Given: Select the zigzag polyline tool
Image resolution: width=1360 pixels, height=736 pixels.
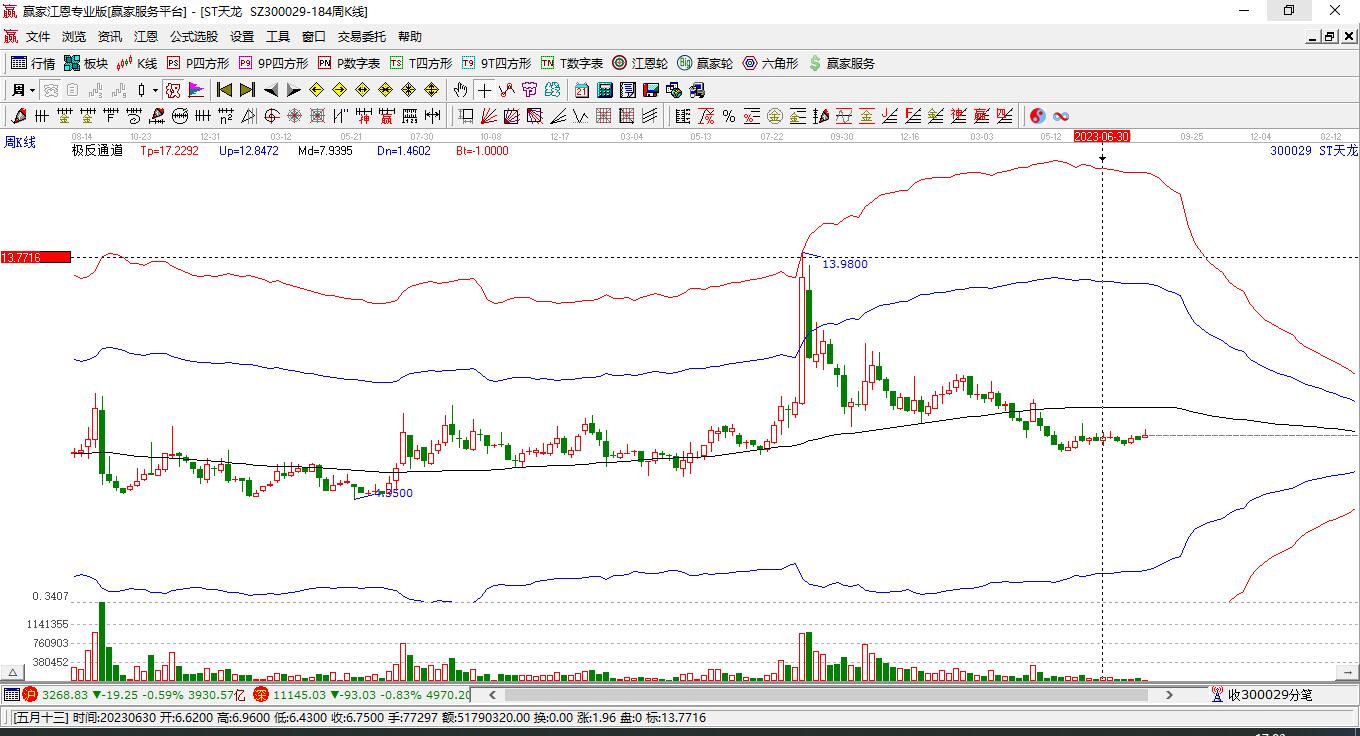Looking at the screenshot, I should [x=507, y=90].
